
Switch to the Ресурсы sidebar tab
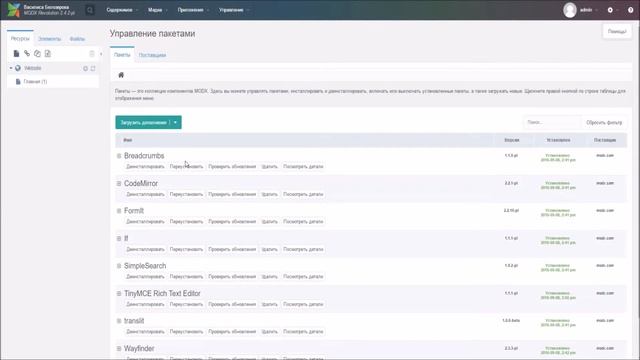tap(20, 39)
